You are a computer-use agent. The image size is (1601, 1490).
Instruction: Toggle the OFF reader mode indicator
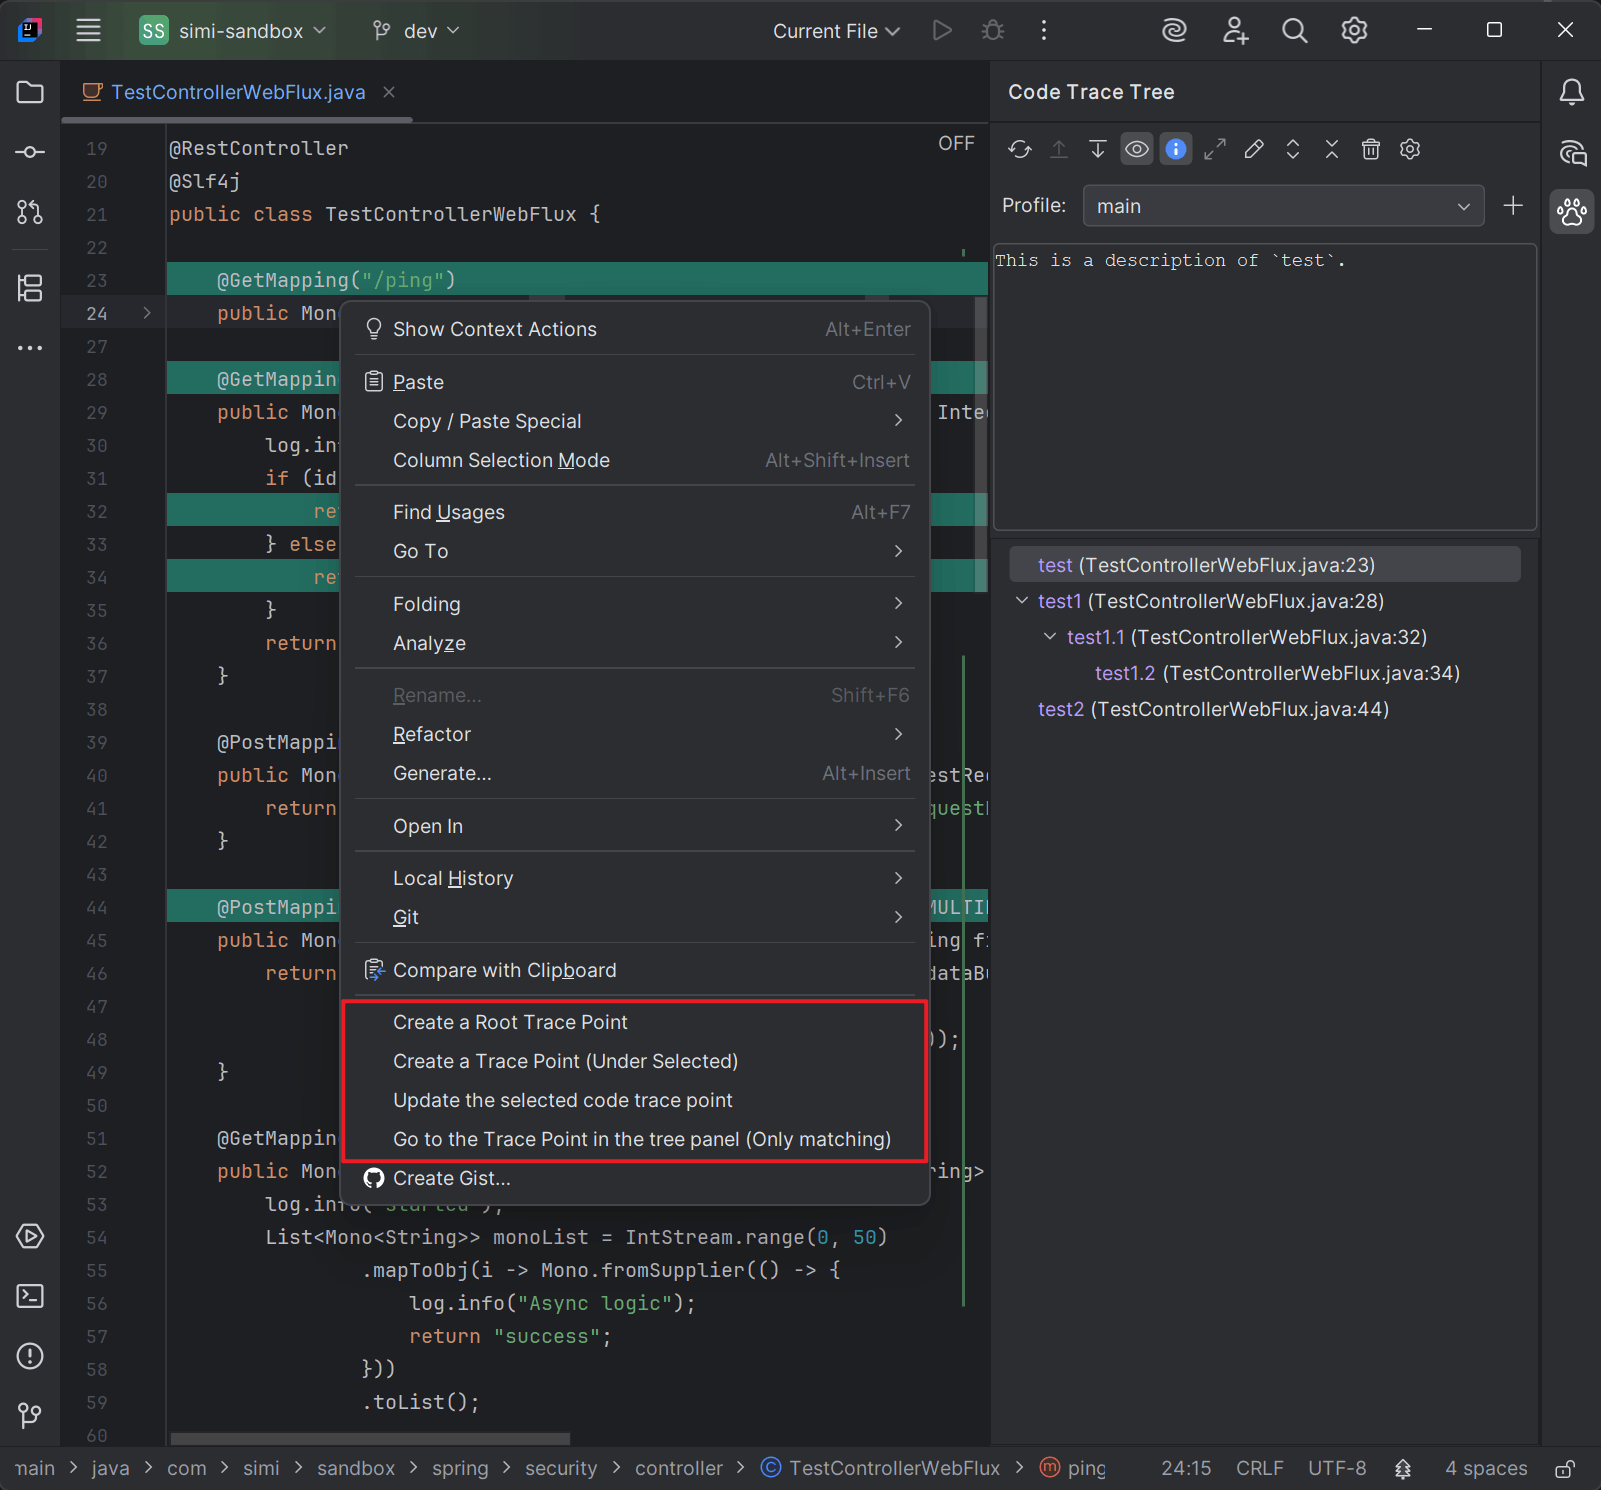(956, 143)
